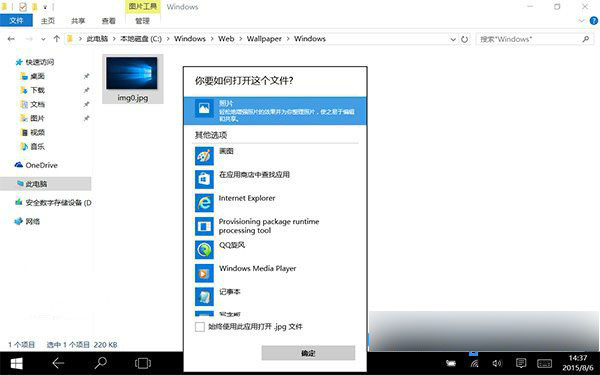Open the touch keyboard tray icon
The image size is (600, 375).
click(x=544, y=364)
